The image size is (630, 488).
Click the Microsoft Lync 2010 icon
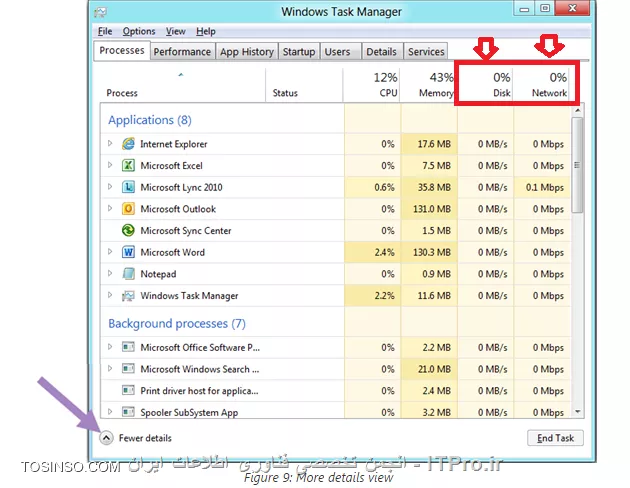[x=128, y=187]
